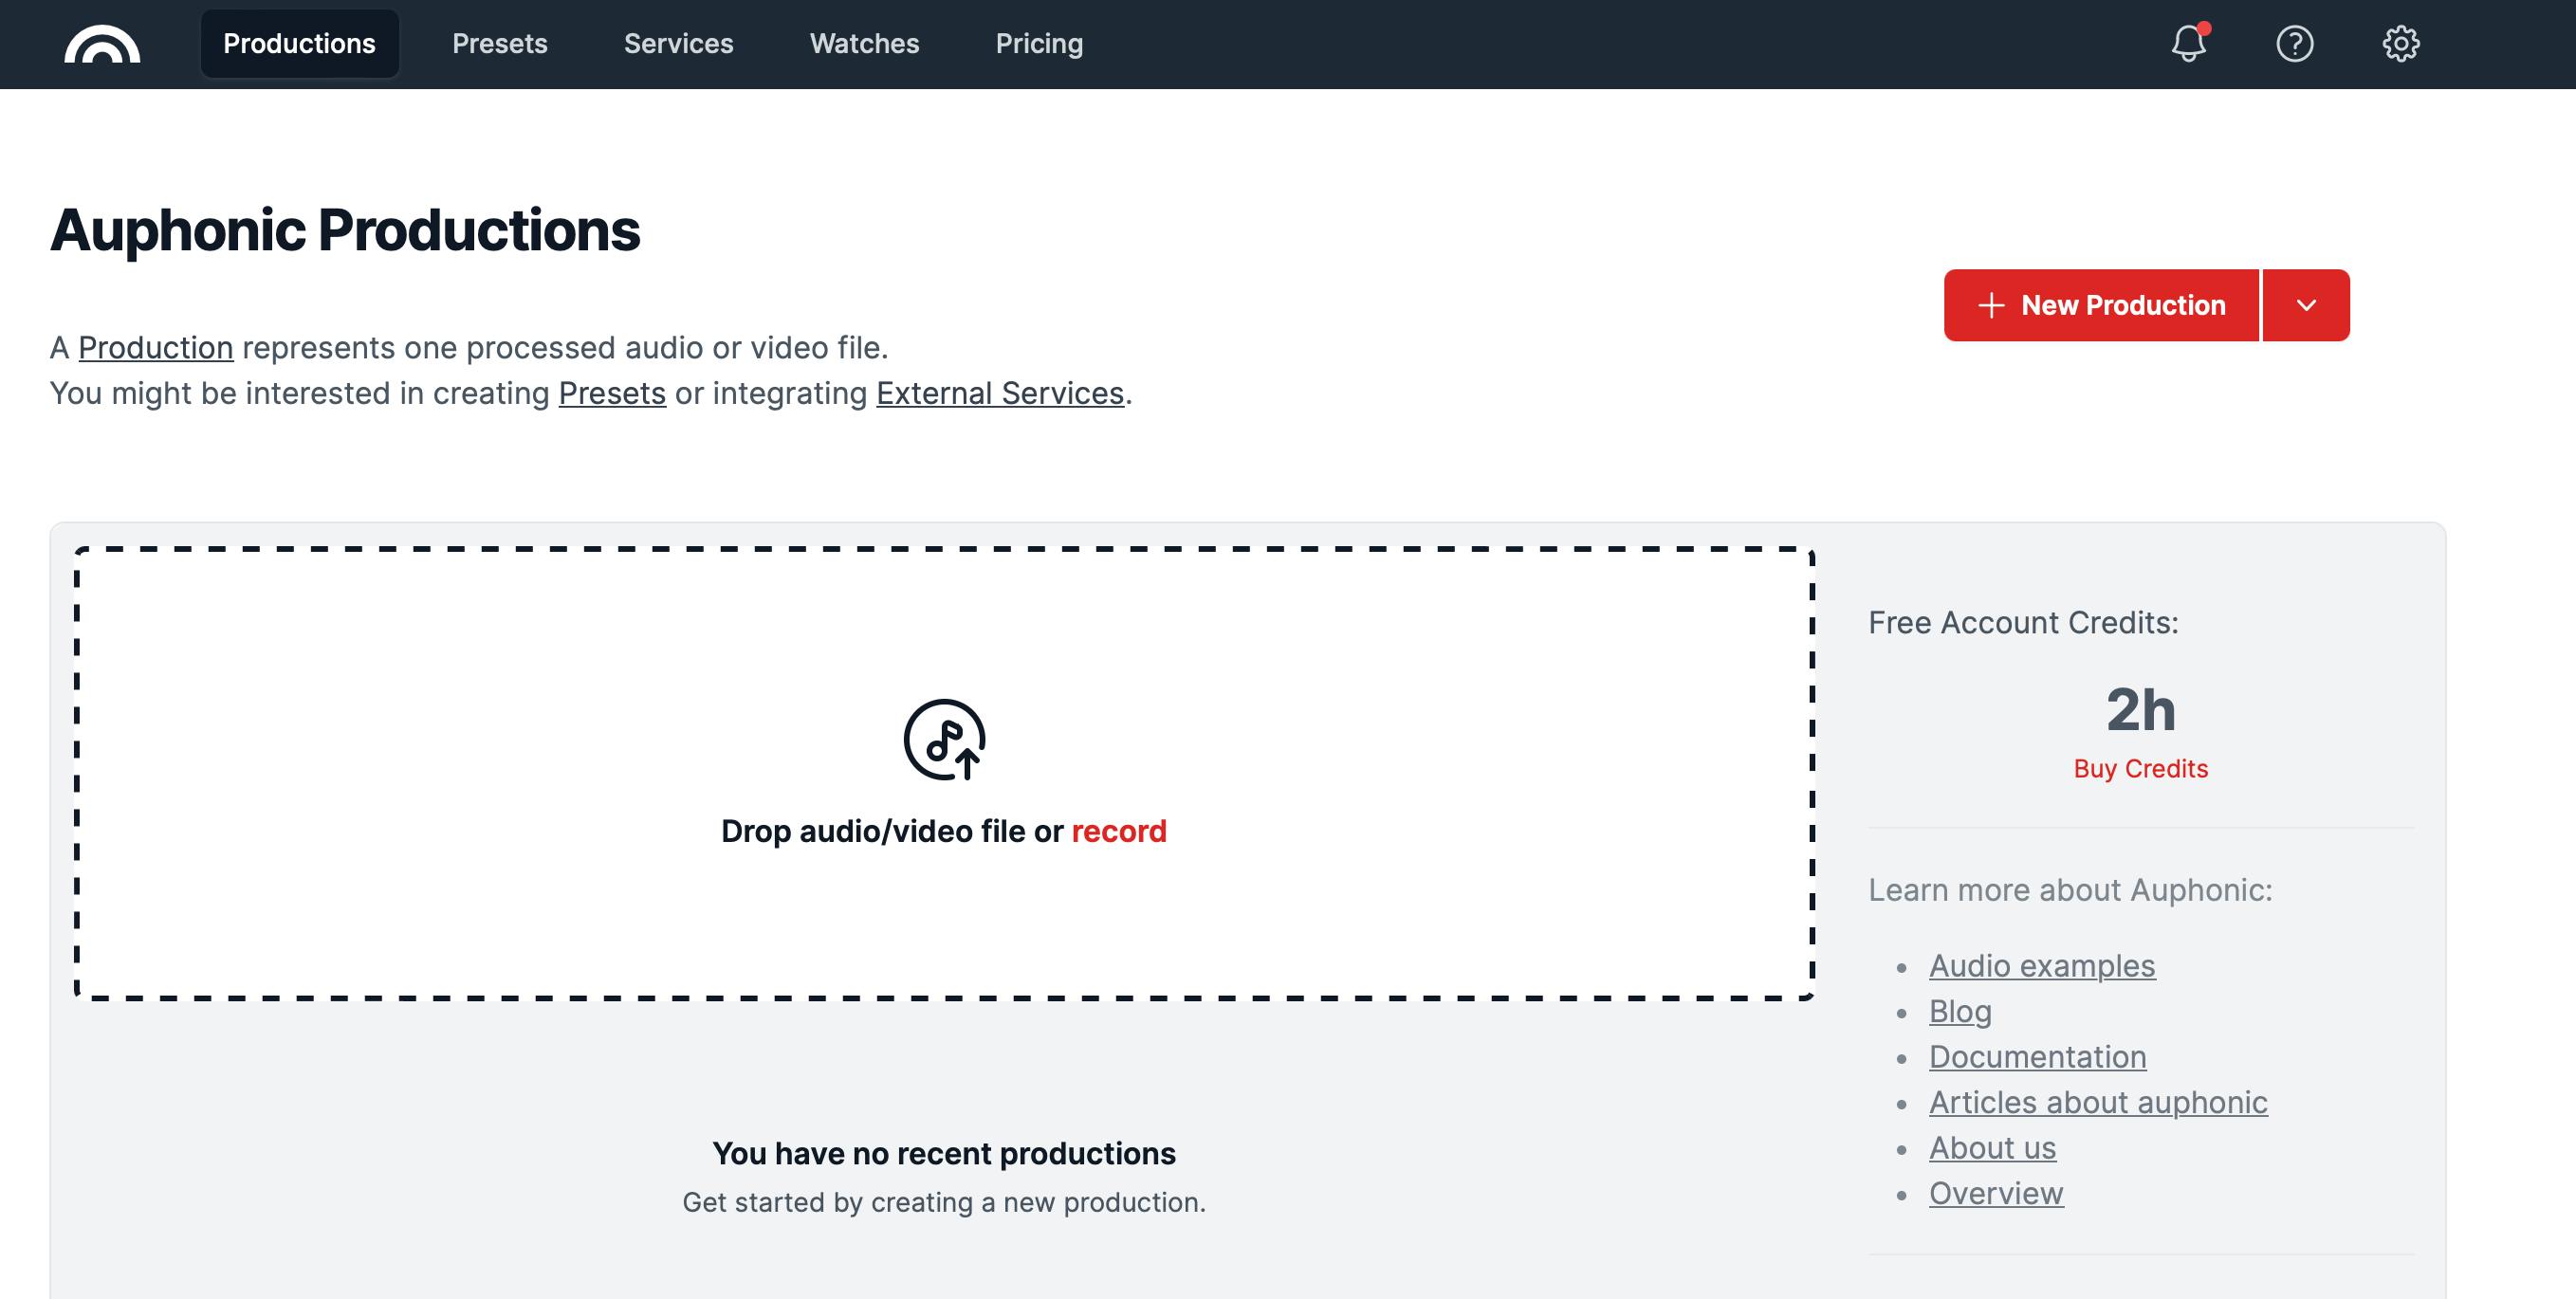Click Buy Credits link
This screenshot has width=2576, height=1299.
pos(2140,768)
